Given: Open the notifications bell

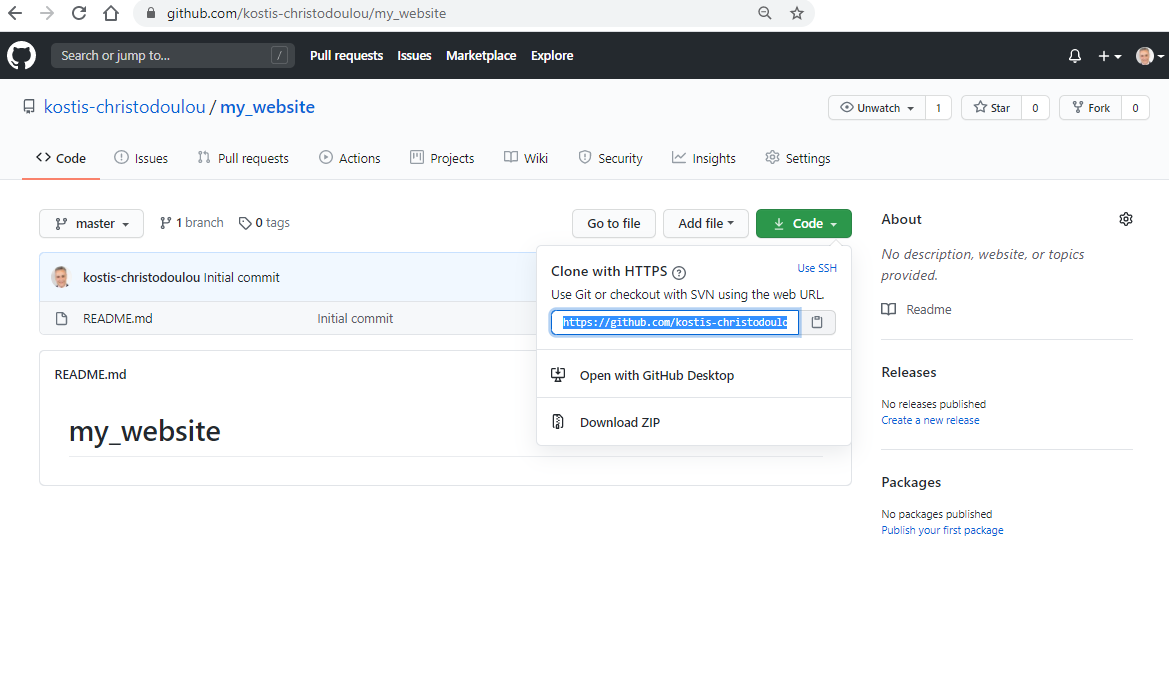Looking at the screenshot, I should tap(1075, 56).
